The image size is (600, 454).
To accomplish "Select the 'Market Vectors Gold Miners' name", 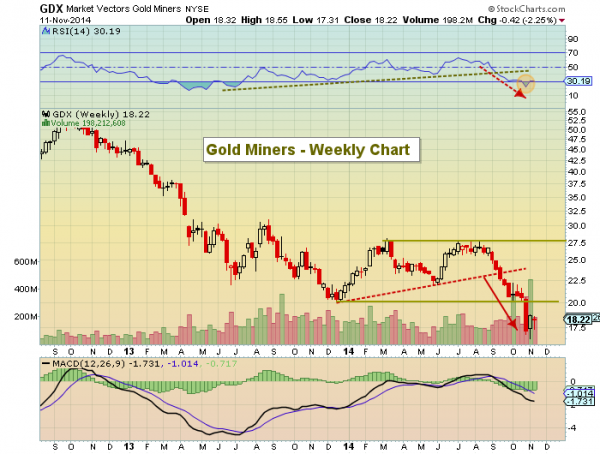I will 124,9.
